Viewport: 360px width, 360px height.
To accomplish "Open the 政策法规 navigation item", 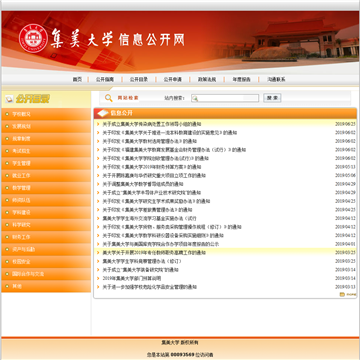I will click(207, 80).
